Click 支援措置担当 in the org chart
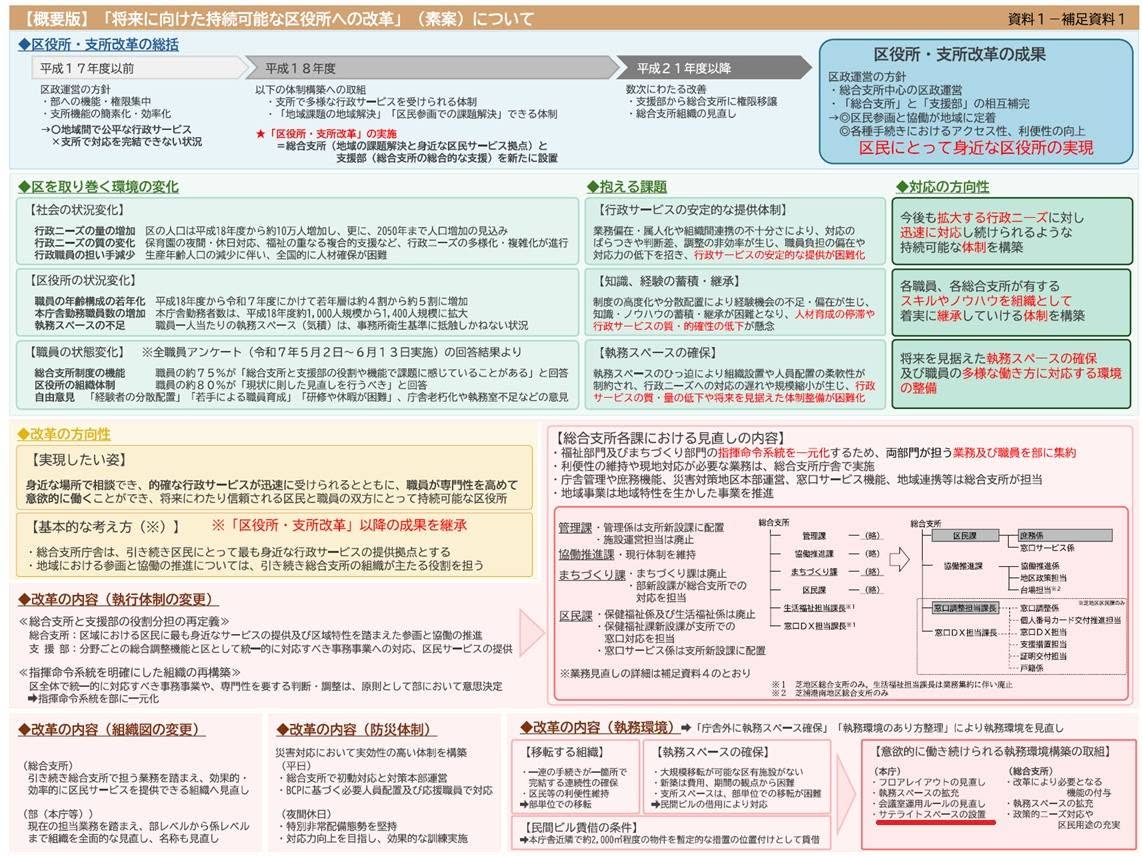This screenshot has height=856, width=1142. tap(1043, 644)
